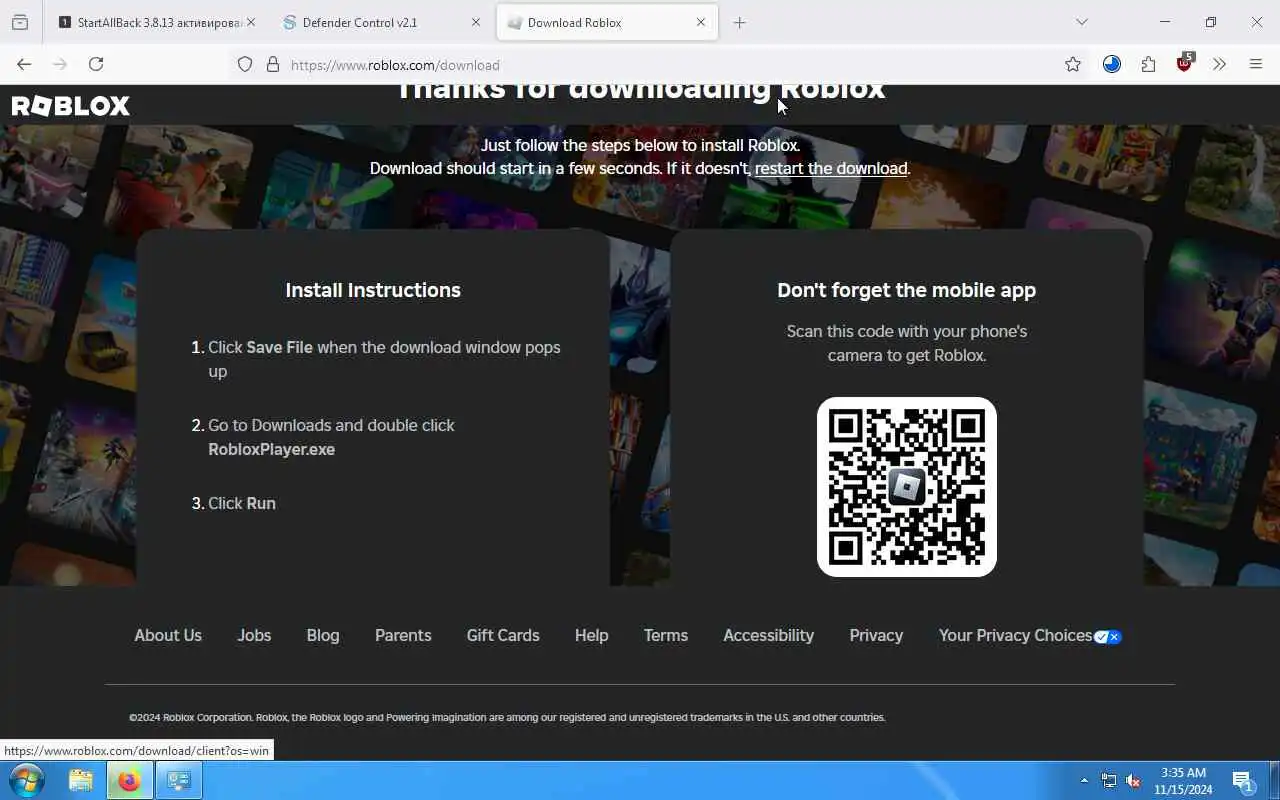The image size is (1280, 800).
Task: Open the Terms footer link
Action: point(666,635)
